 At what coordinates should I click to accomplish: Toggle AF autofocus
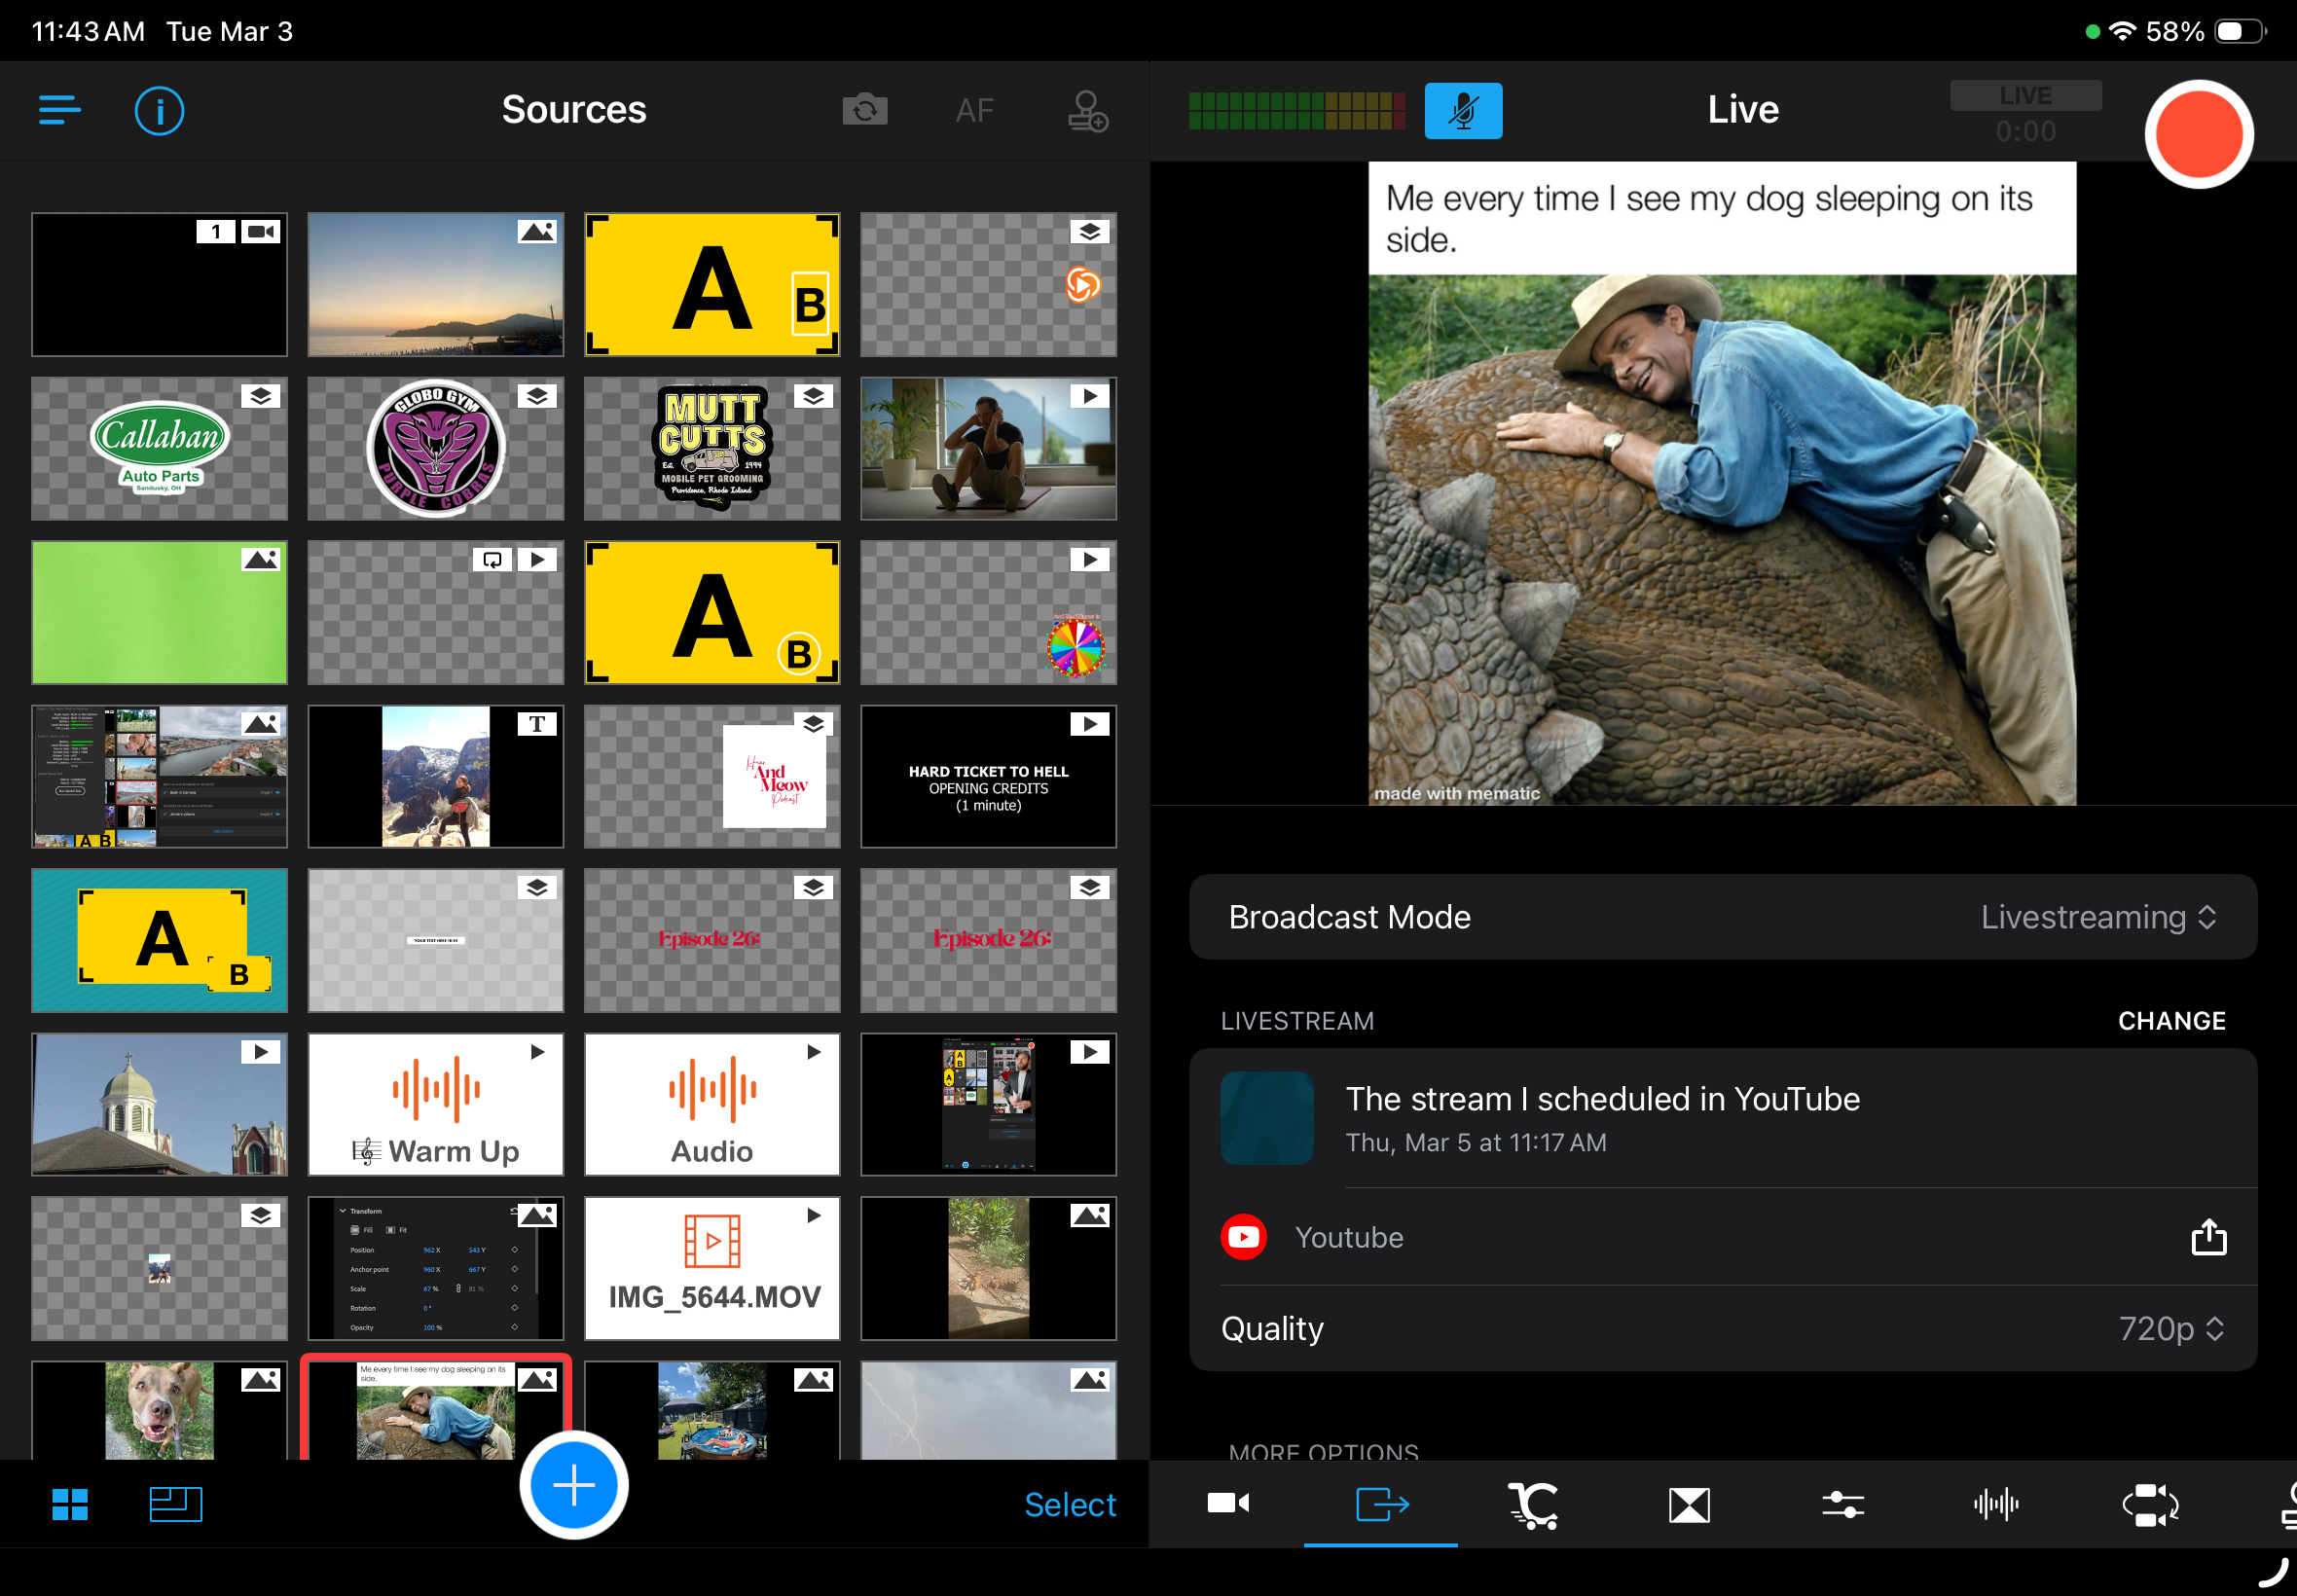tap(974, 110)
